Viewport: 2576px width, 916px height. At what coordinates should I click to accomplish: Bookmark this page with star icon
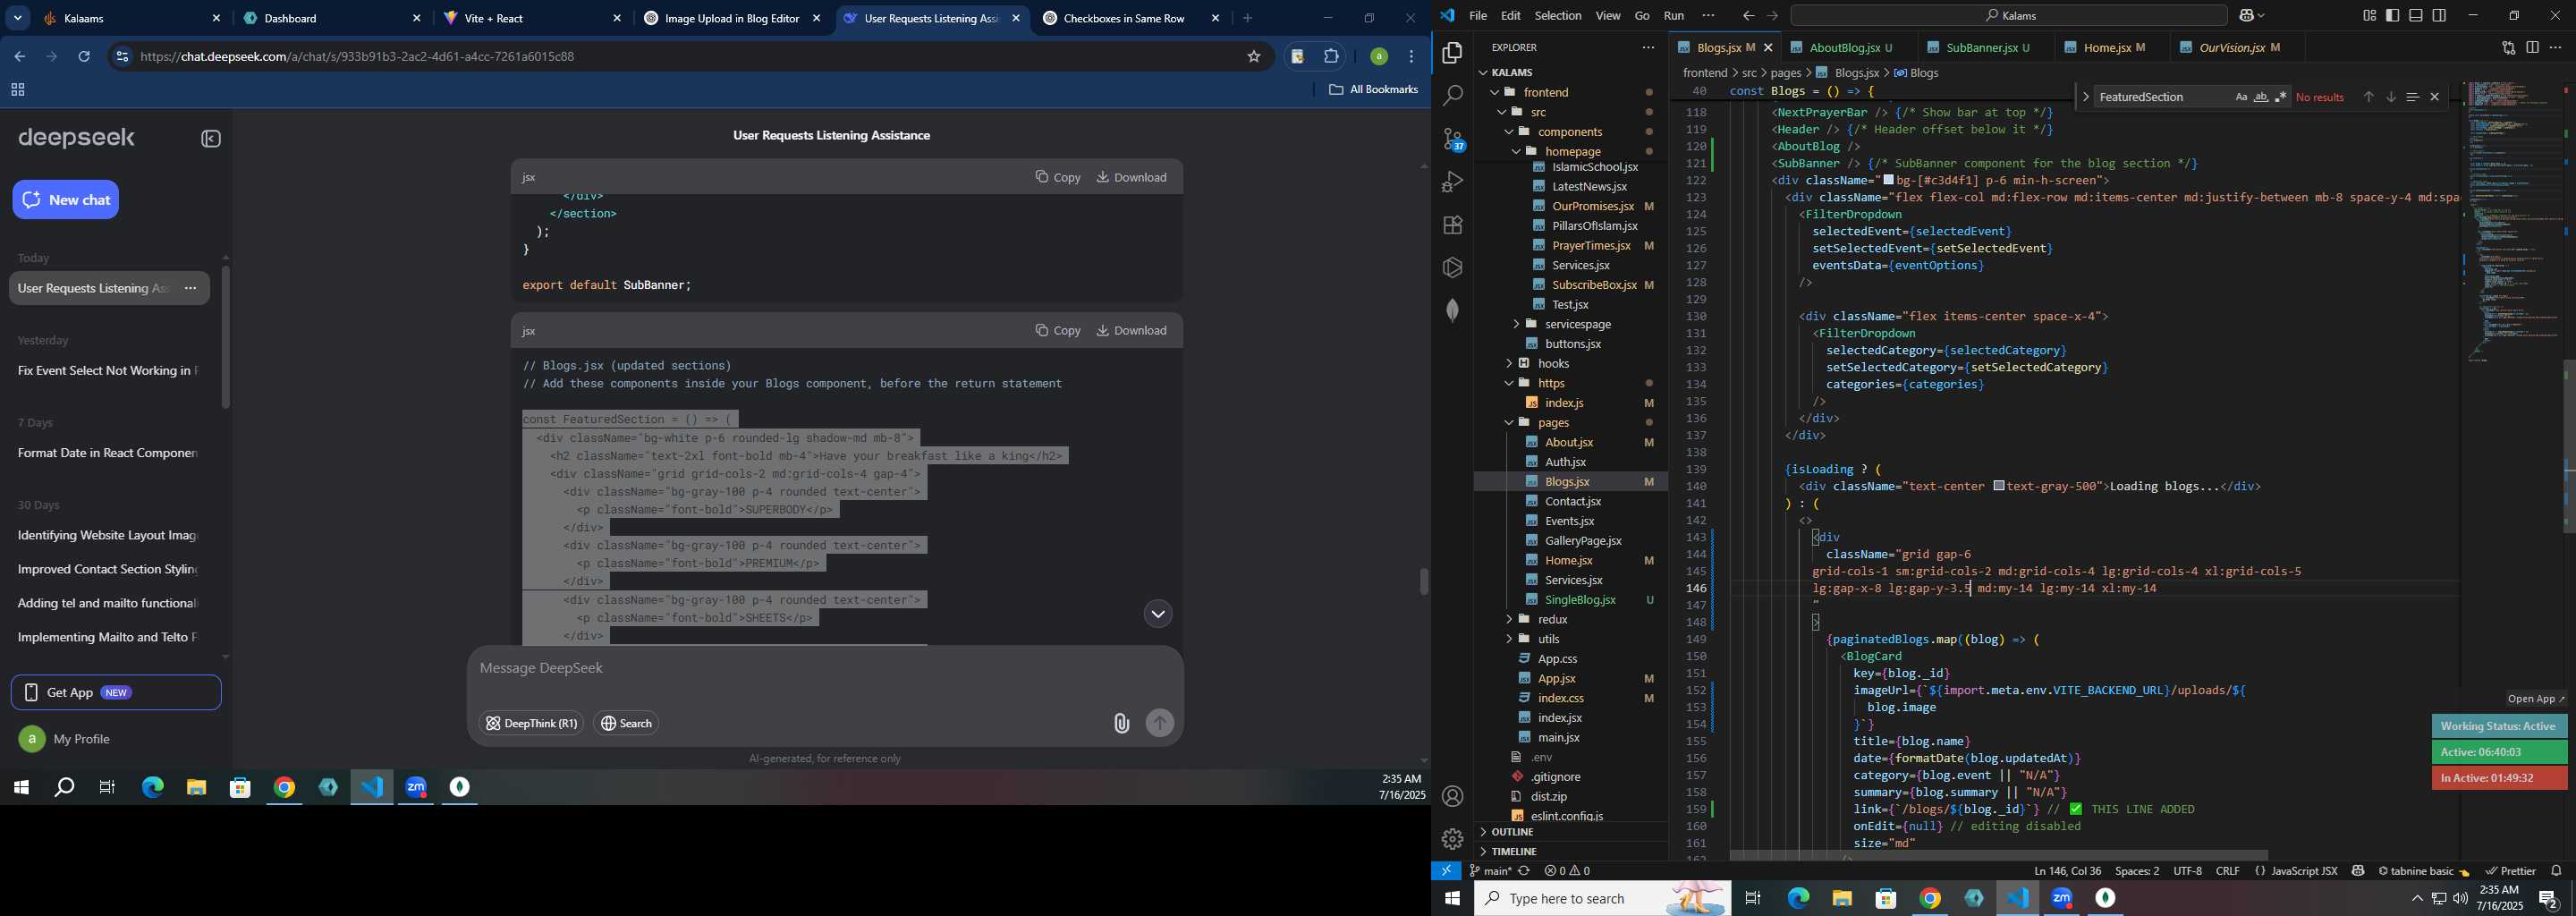point(1253,57)
